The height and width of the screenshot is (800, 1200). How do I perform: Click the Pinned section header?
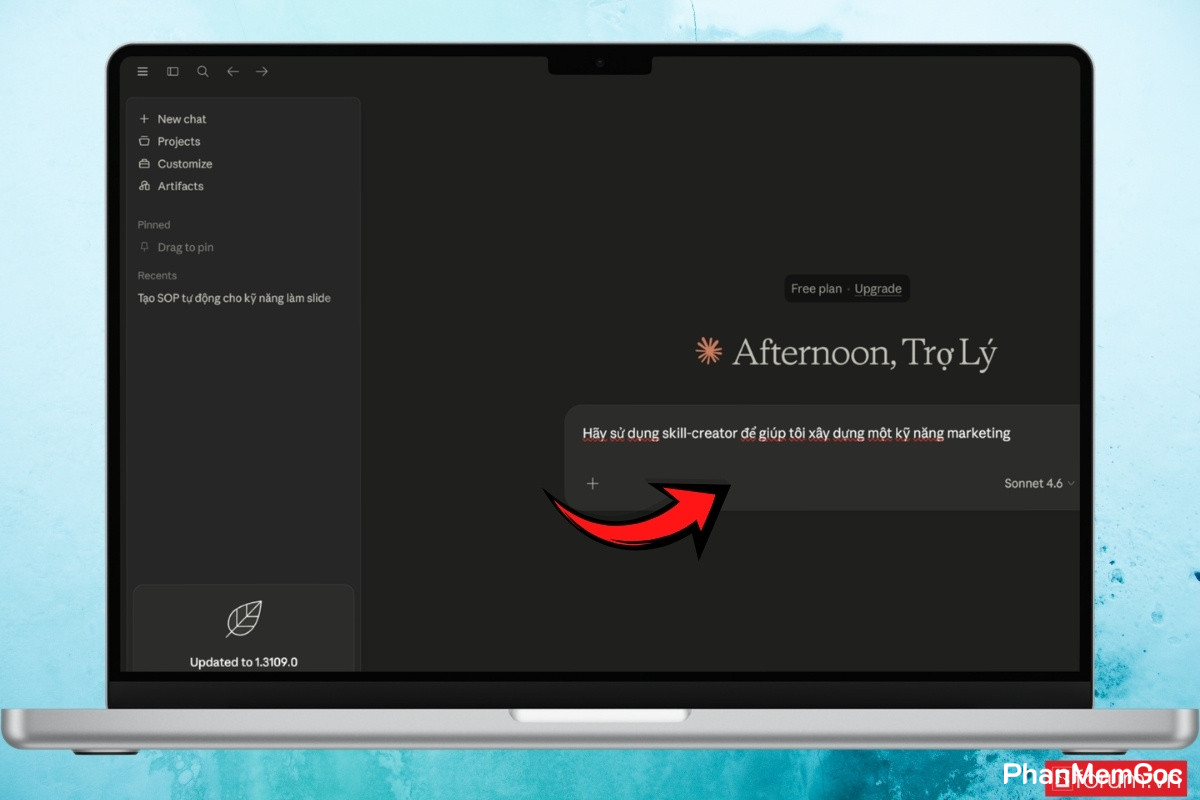(154, 225)
